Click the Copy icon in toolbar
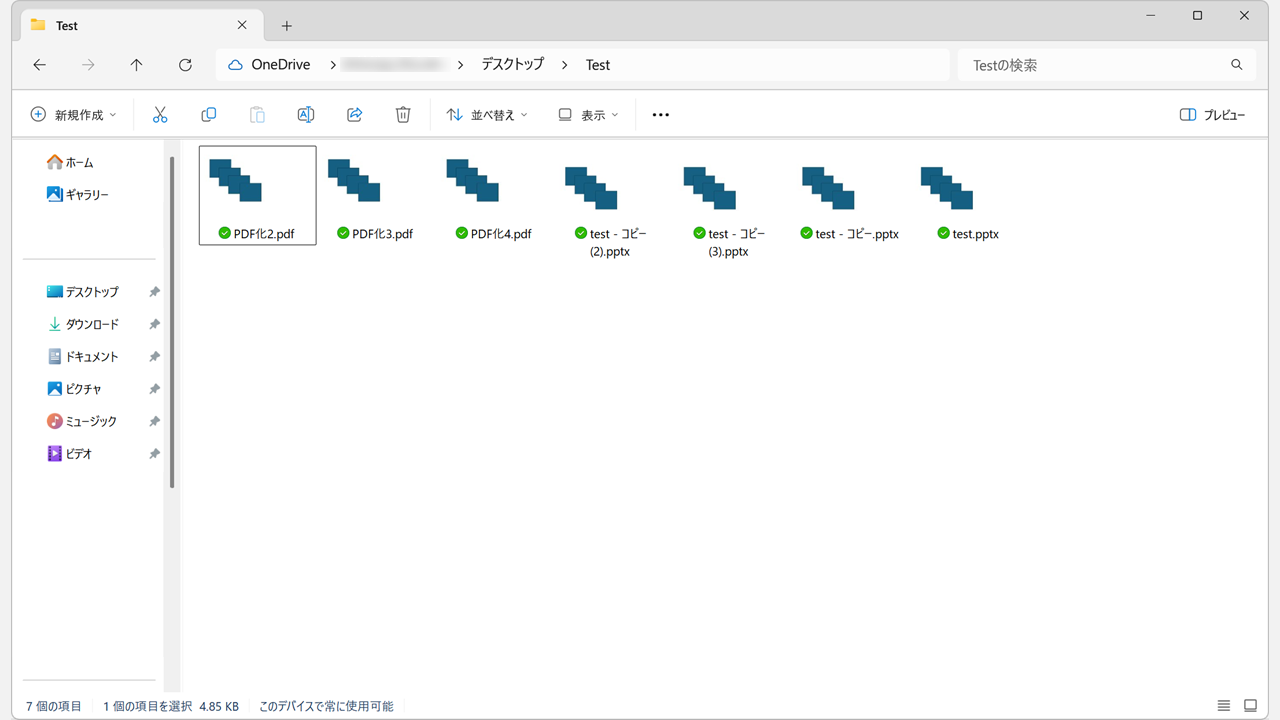Image resolution: width=1280 pixels, height=720 pixels. (x=208, y=115)
